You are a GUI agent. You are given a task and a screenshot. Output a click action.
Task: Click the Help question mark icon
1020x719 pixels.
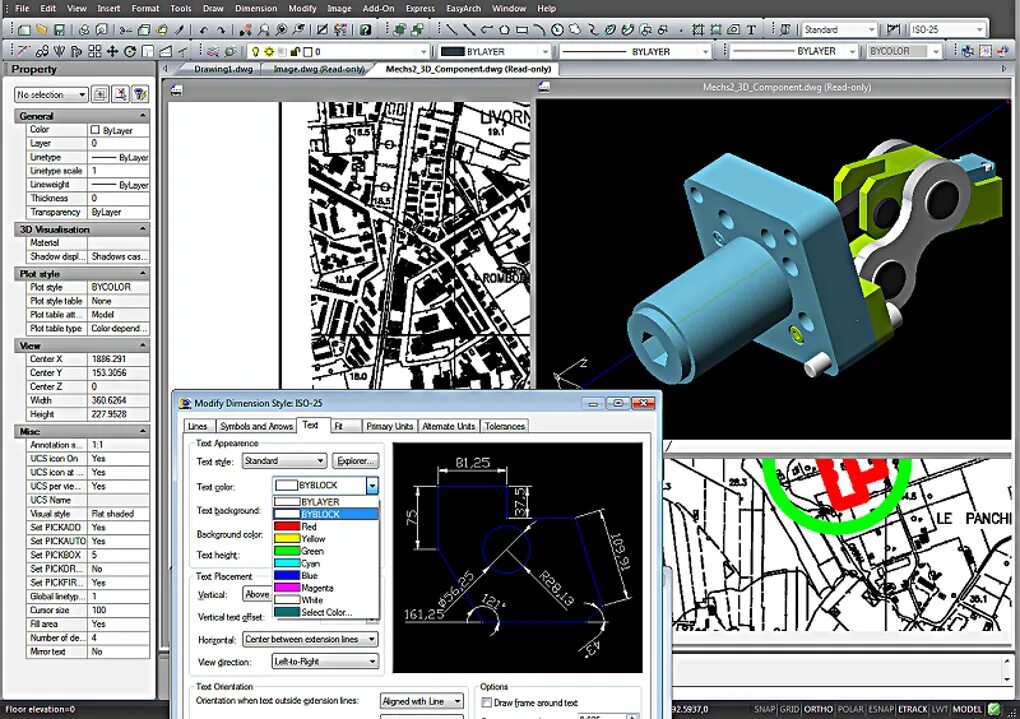[x=366, y=30]
